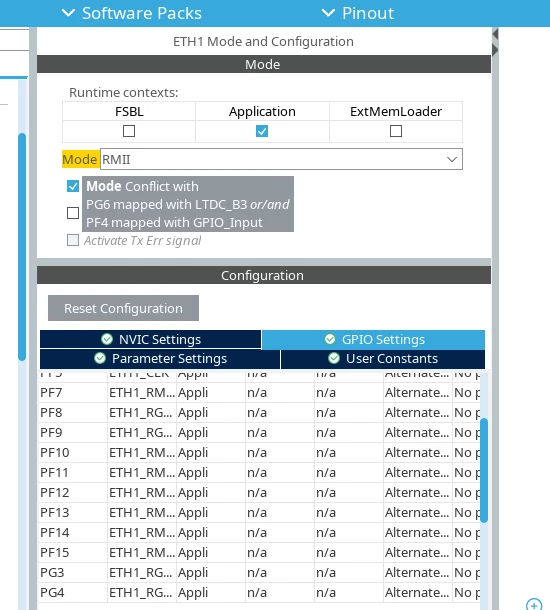Image resolution: width=550 pixels, height=610 pixels.
Task: Click the NVIC Settings green check icon
Action: 107,339
